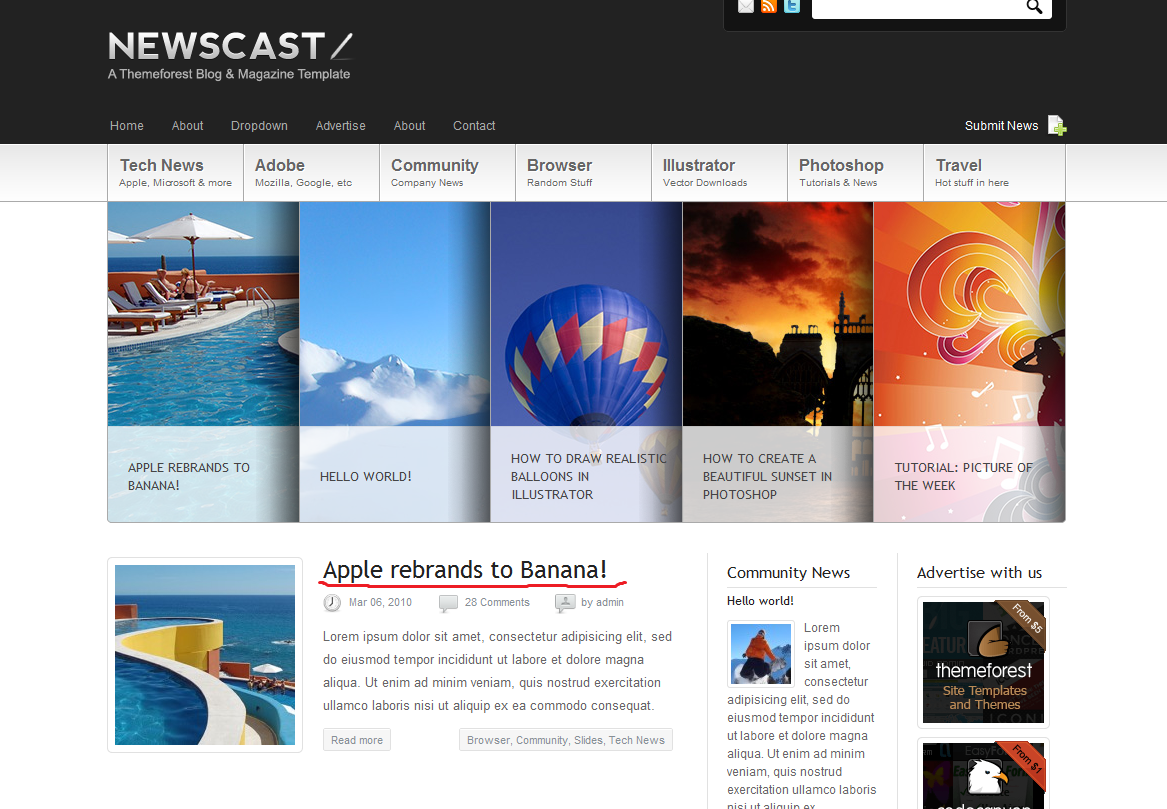The height and width of the screenshot is (809, 1167).
Task: Click slide caption Apple Rebrands to Banana!
Action: (188, 476)
